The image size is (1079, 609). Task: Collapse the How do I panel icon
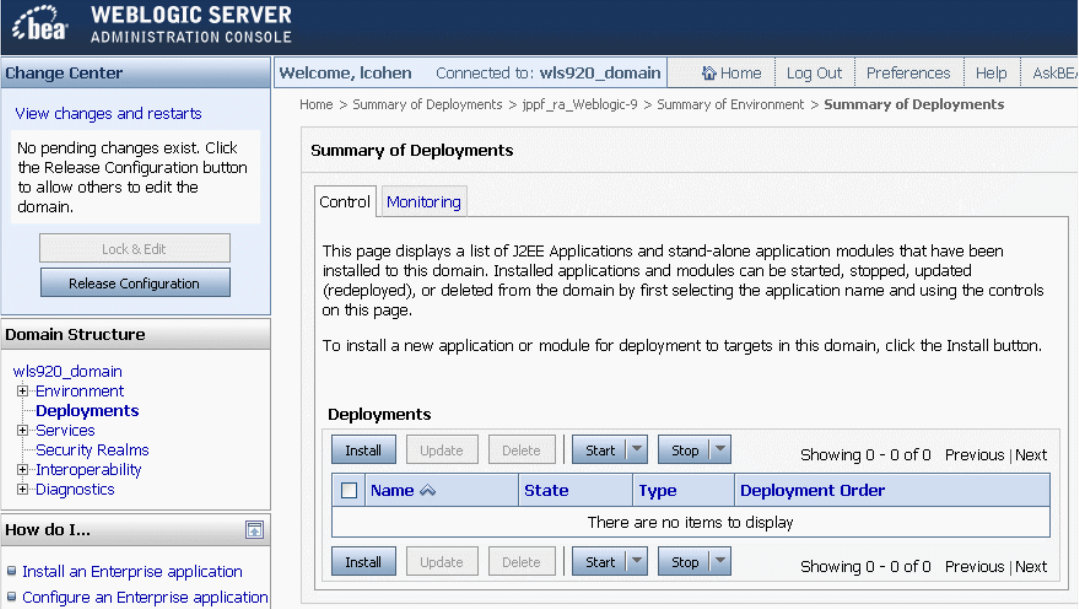(255, 530)
